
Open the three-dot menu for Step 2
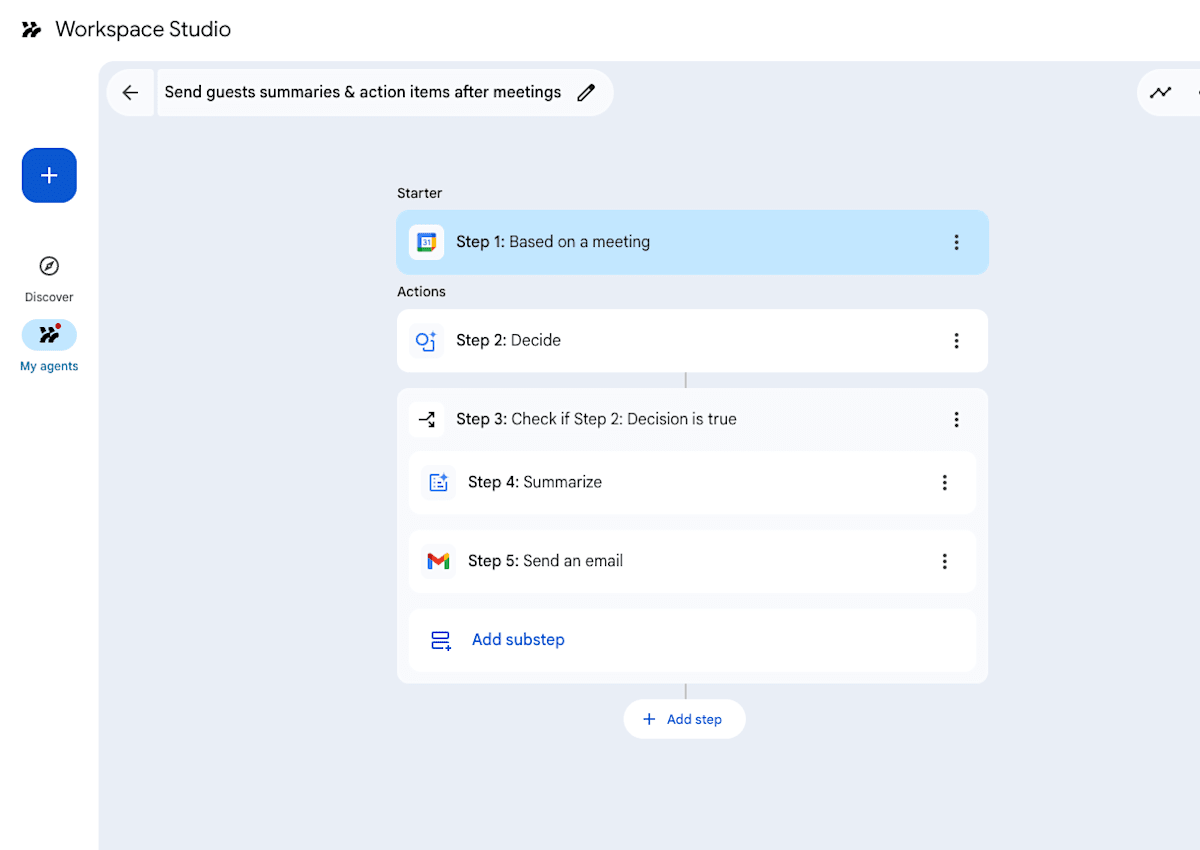tap(956, 341)
